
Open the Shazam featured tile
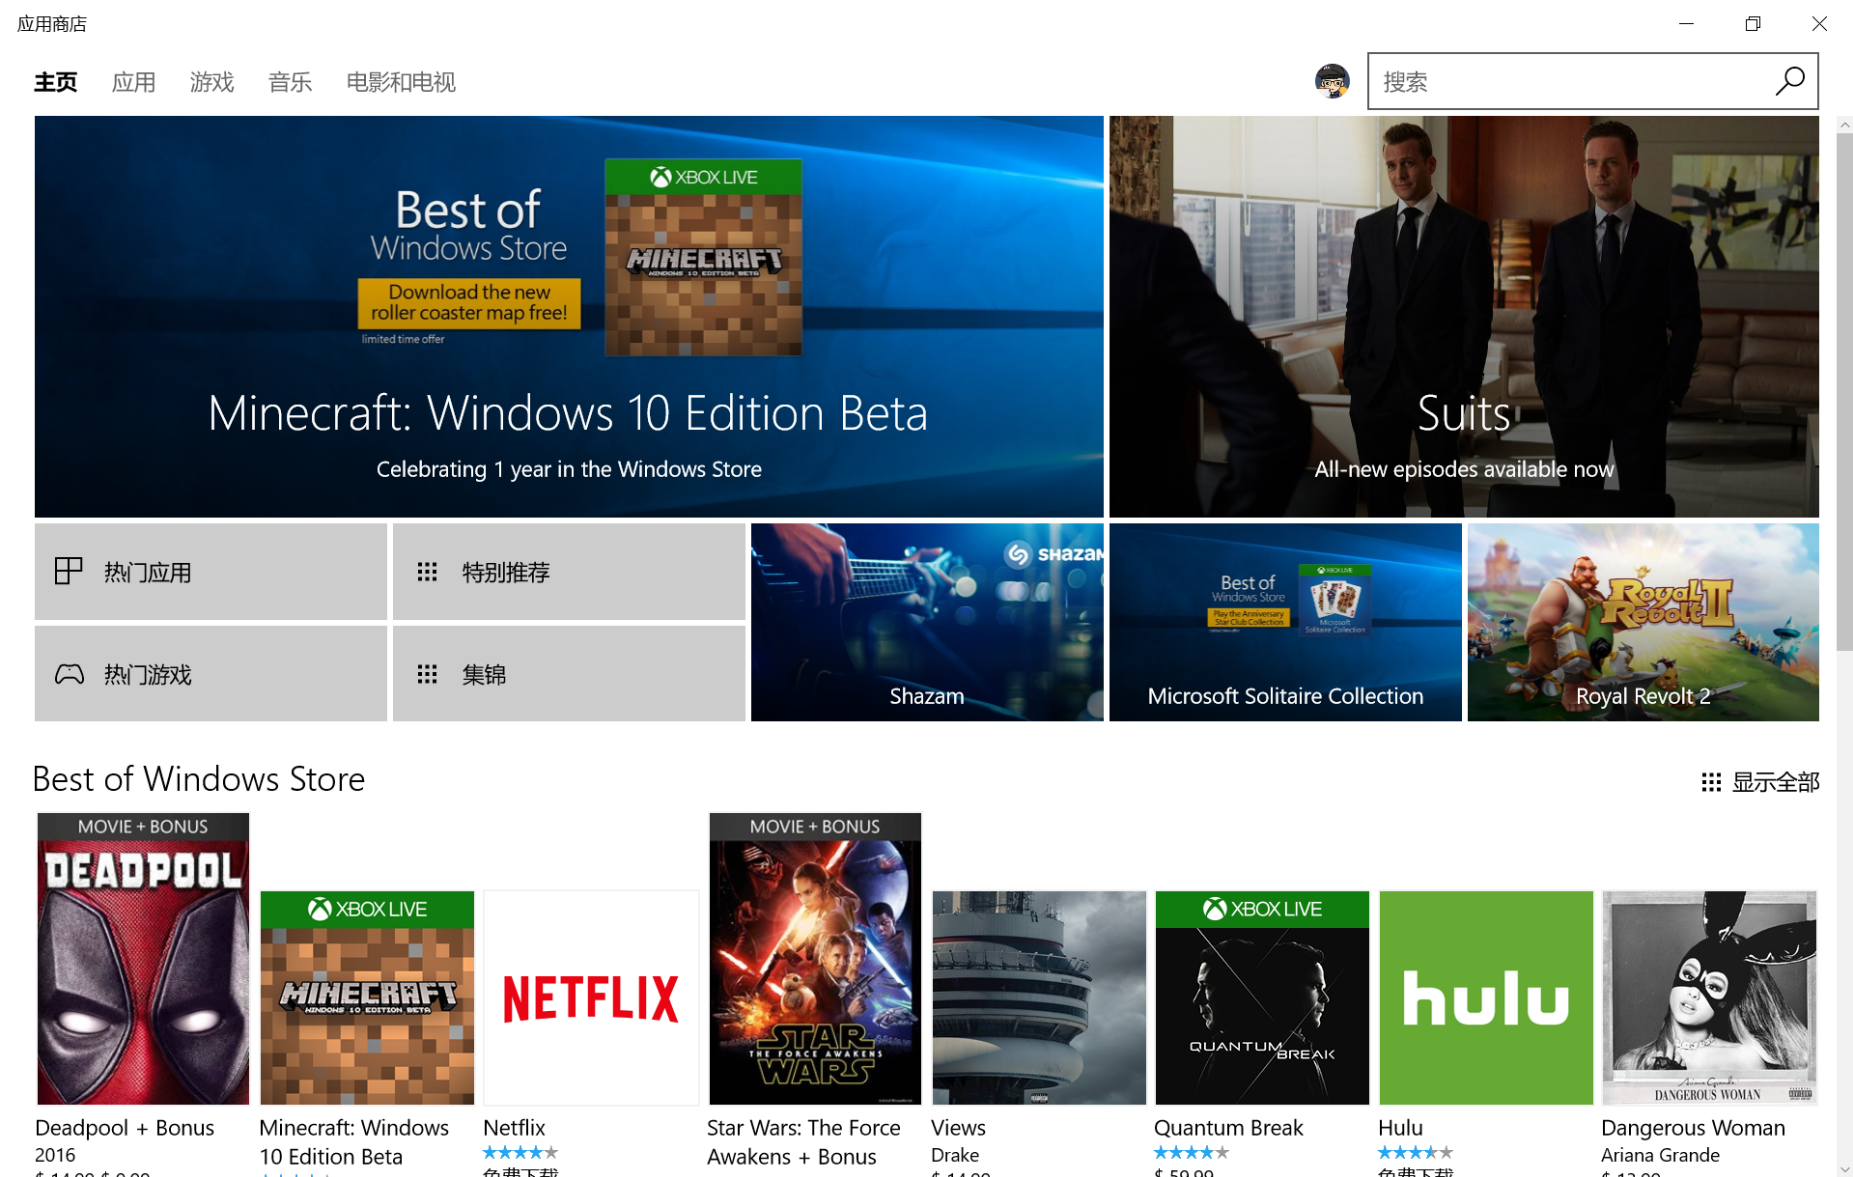[x=927, y=622]
